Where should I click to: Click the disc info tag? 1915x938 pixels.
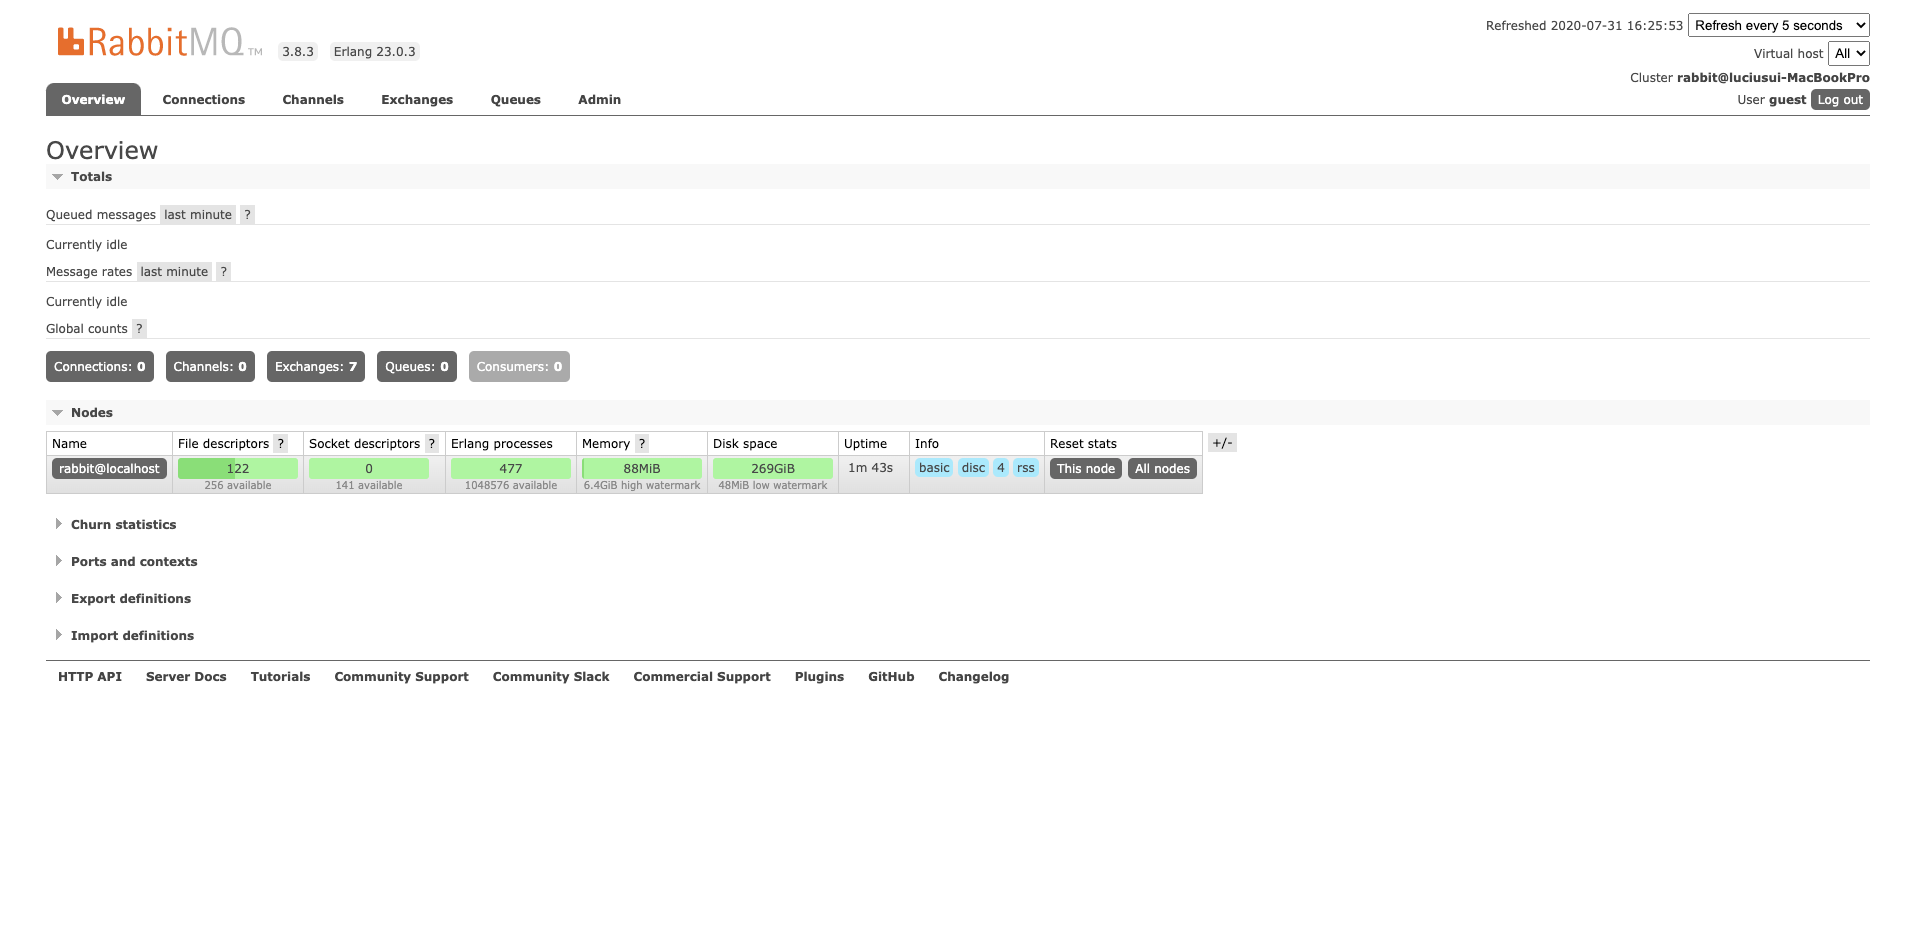[x=973, y=468]
